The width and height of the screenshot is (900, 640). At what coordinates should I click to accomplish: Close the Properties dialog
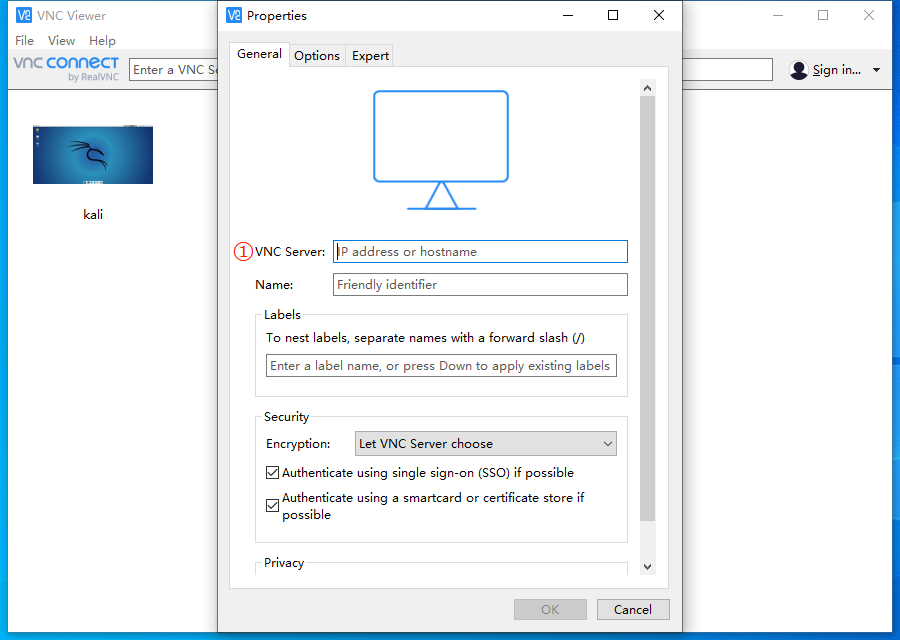click(659, 15)
